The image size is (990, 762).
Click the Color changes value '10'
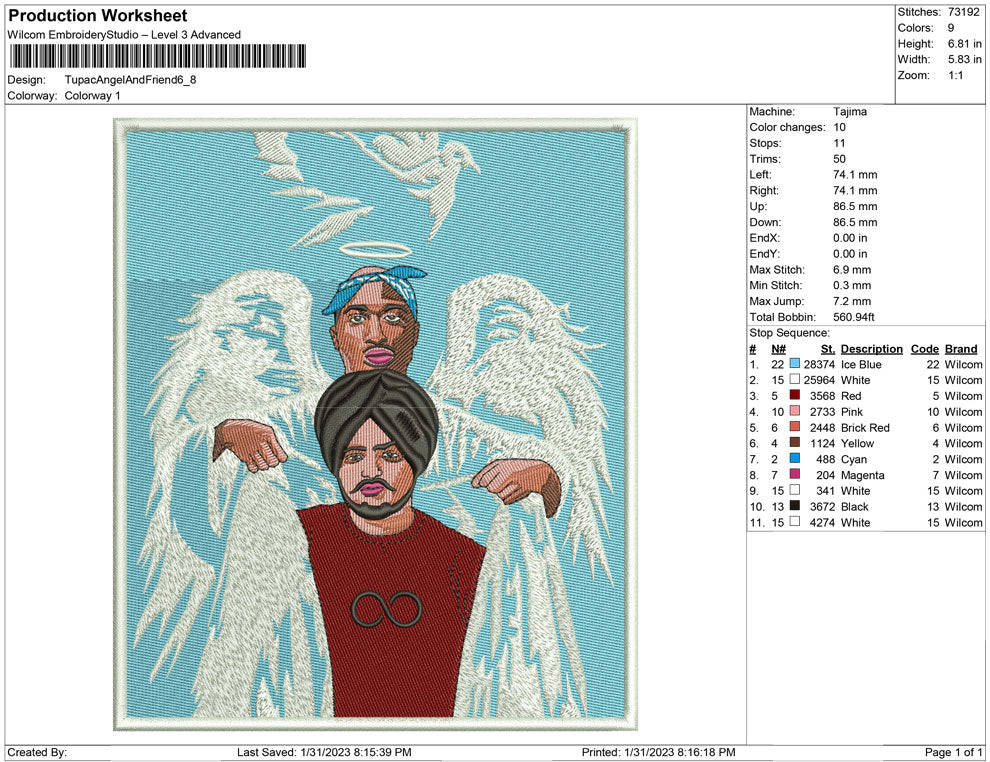tap(839, 127)
